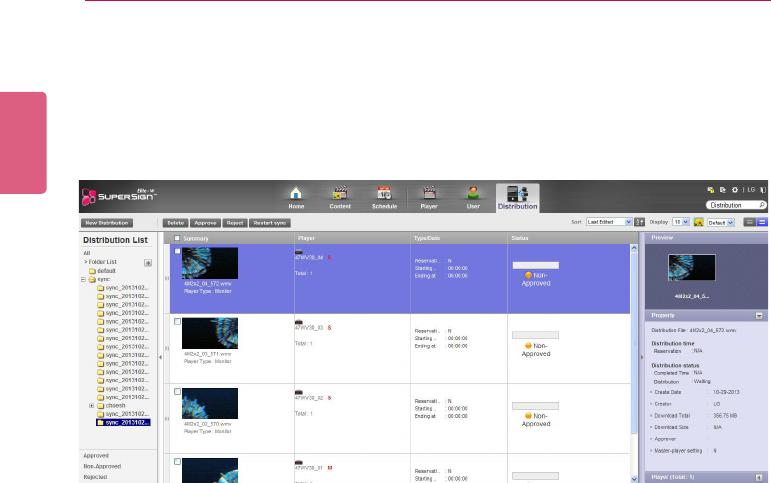
Task: Click the 47WV30_02 player monitor icon
Action: [298, 392]
